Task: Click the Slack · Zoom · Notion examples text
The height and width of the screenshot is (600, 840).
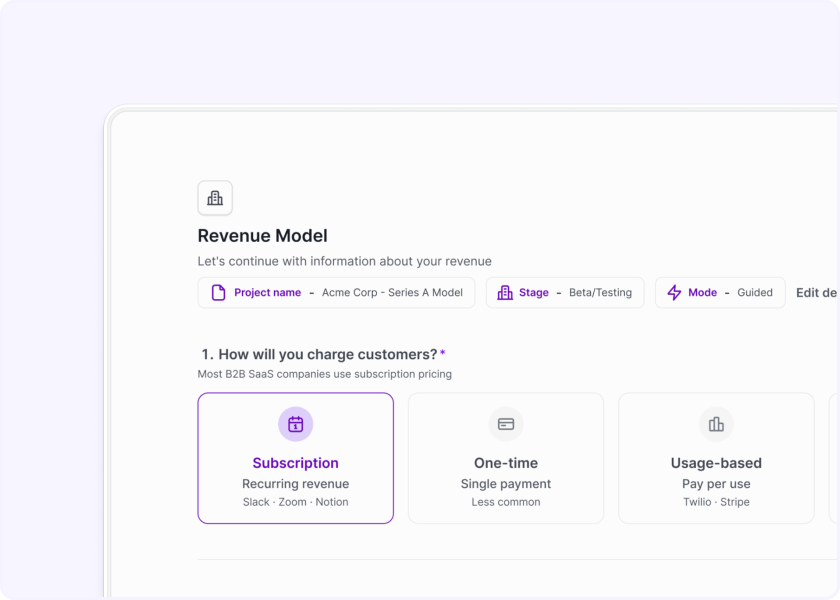Action: pos(296,502)
